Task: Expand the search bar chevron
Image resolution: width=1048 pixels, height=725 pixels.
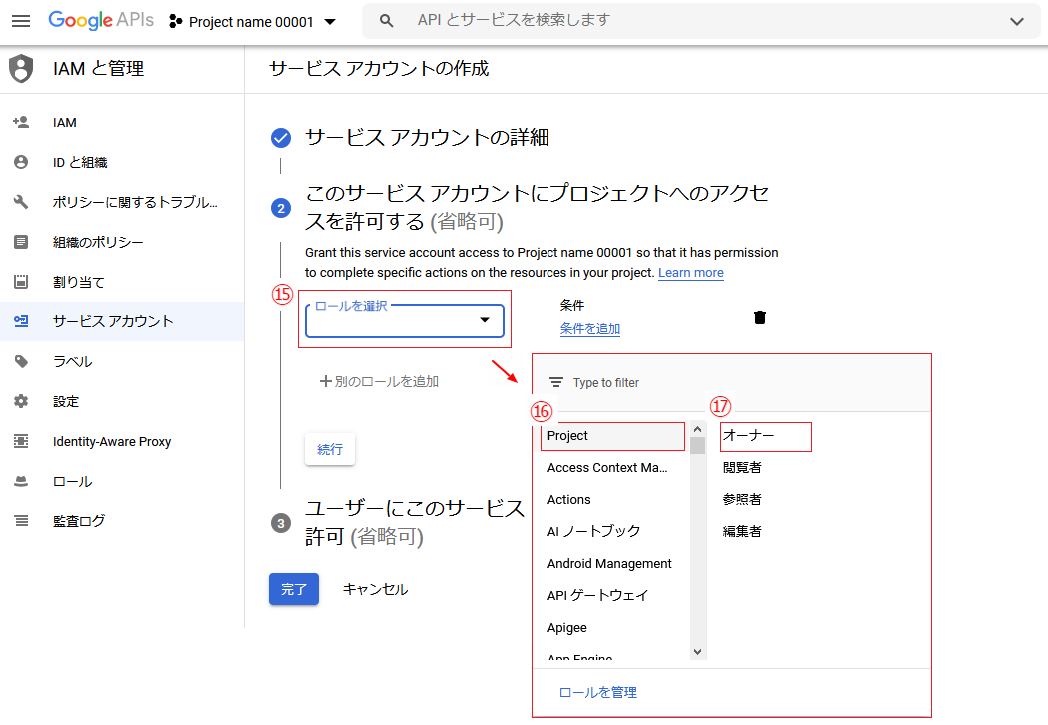Action: [x=1017, y=21]
